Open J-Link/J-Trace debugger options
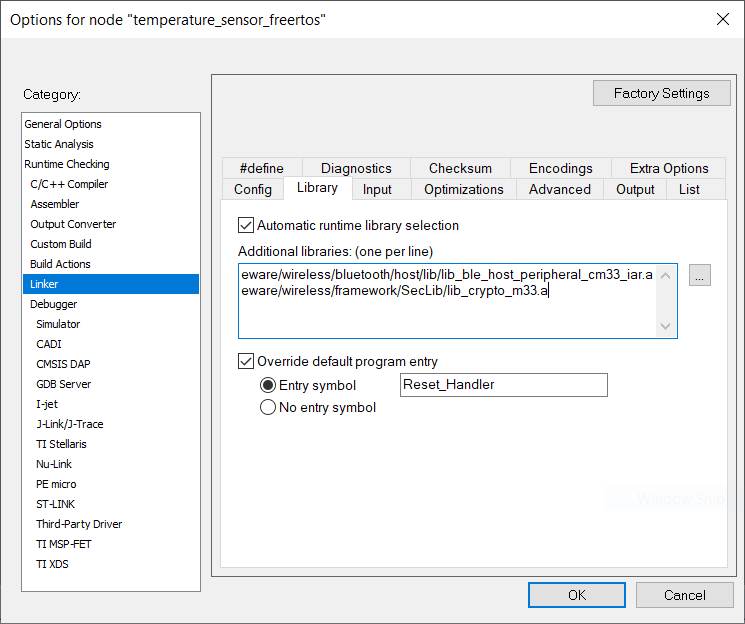This screenshot has height=624, width=745. (69, 424)
